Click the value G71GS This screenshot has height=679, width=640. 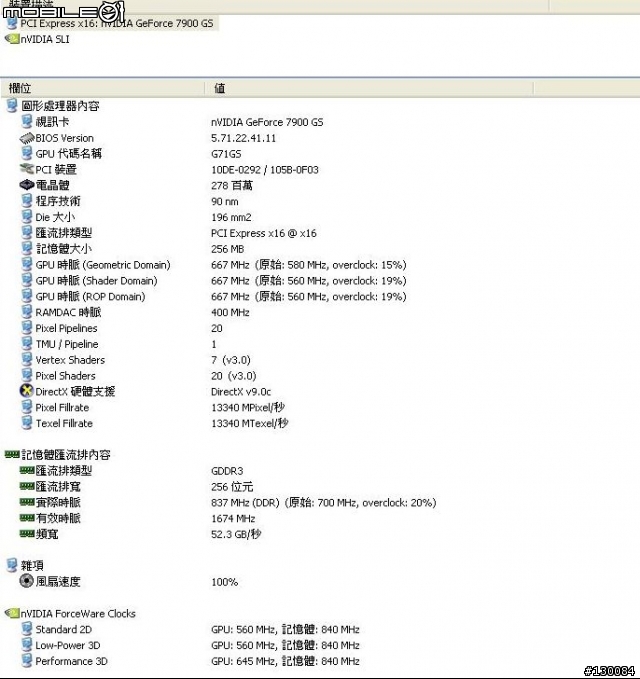[226, 154]
